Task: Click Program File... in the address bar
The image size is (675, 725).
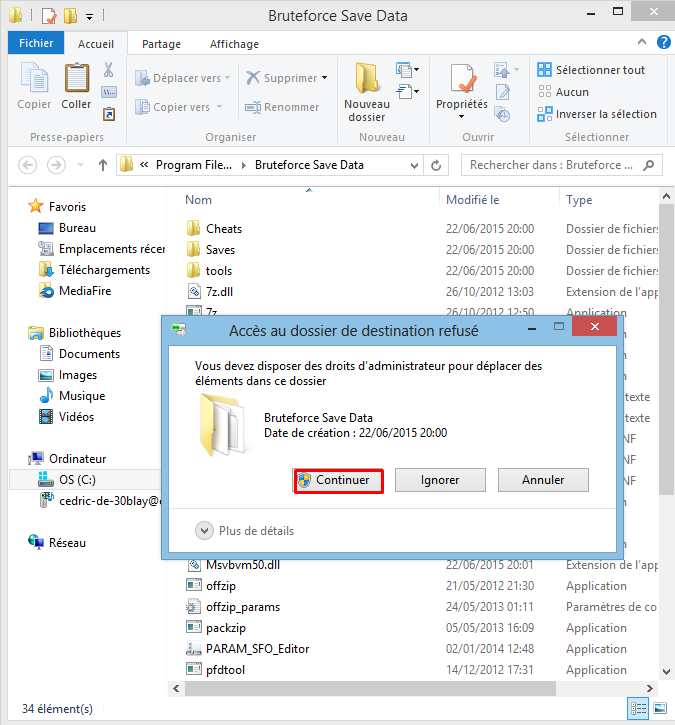Action: 194,165
